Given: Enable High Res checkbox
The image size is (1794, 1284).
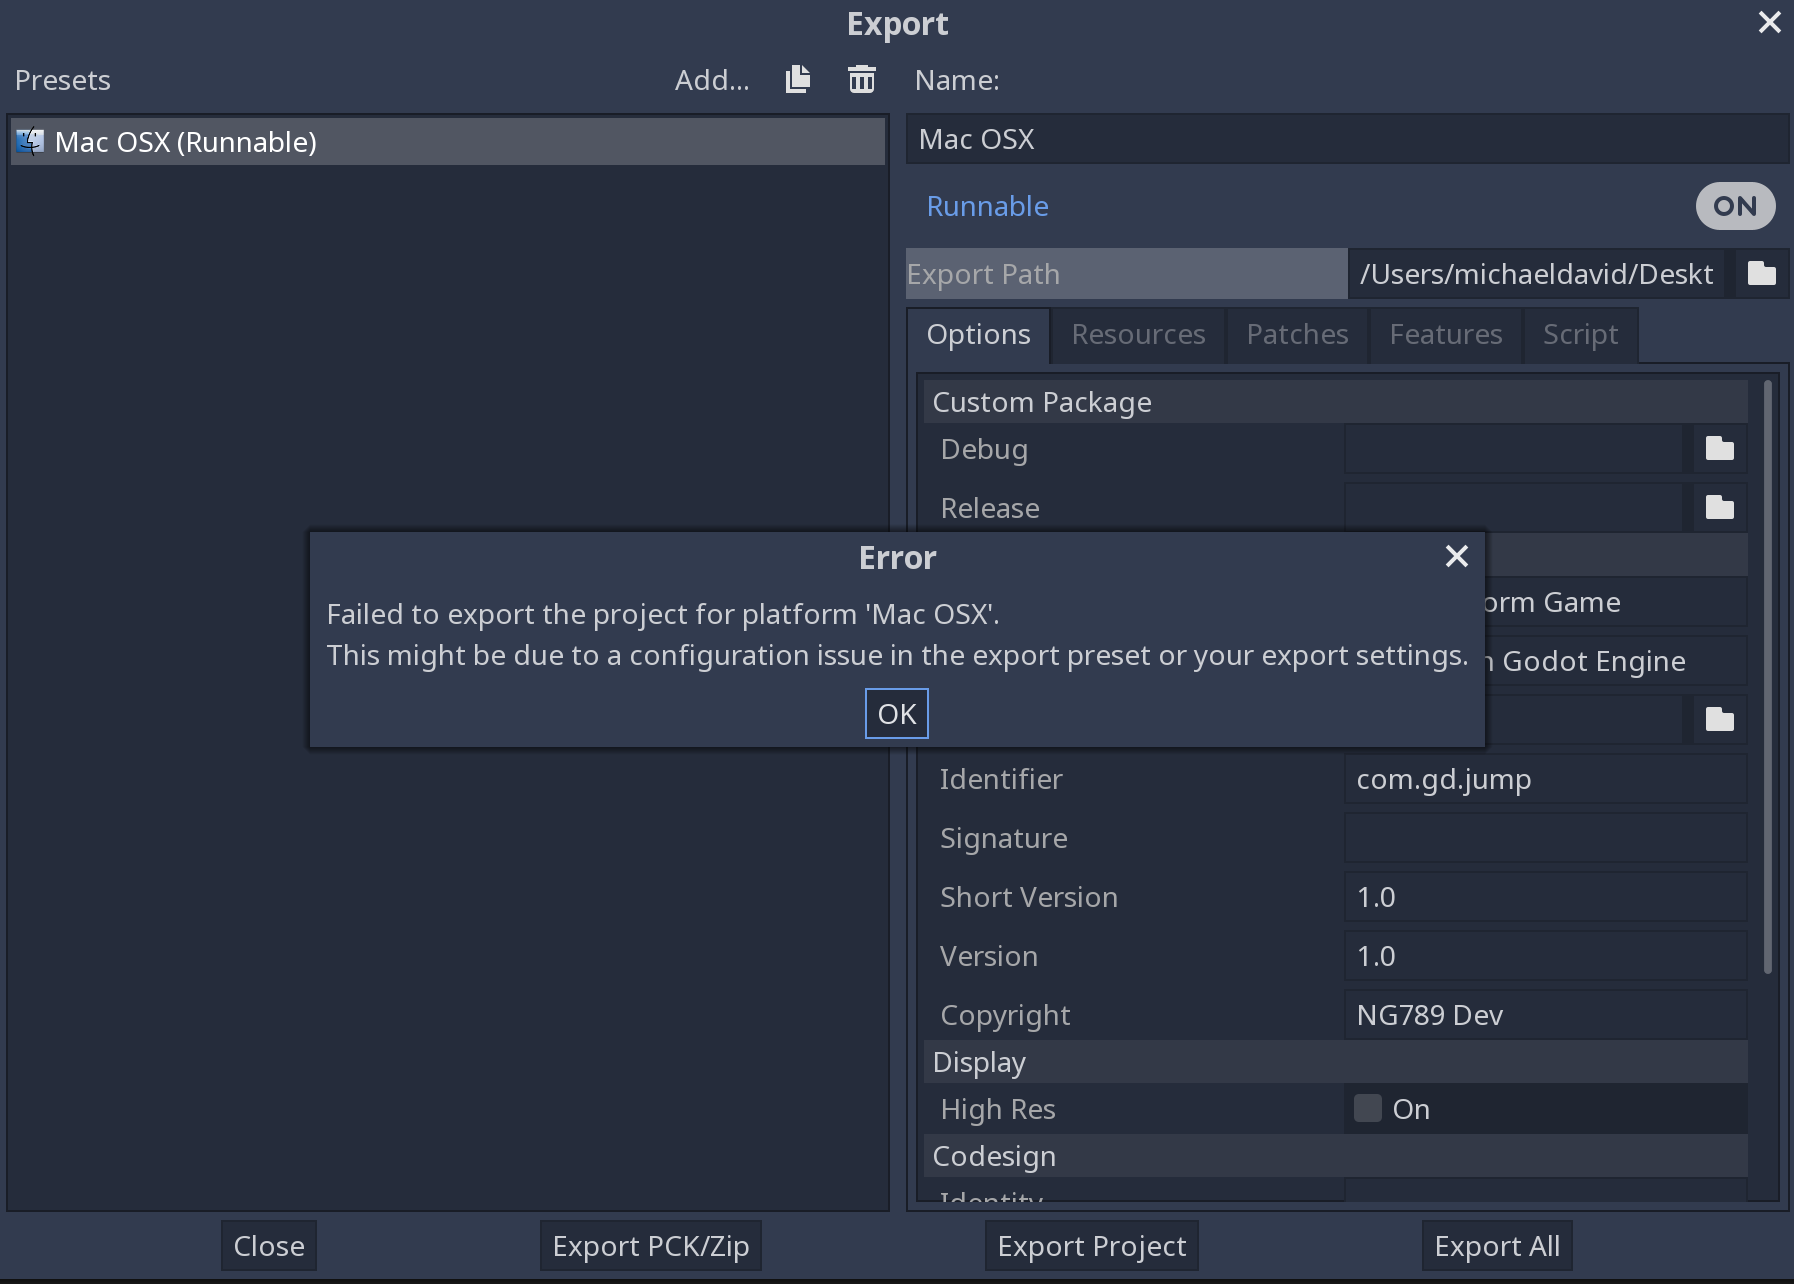Looking at the screenshot, I should click(x=1367, y=1108).
